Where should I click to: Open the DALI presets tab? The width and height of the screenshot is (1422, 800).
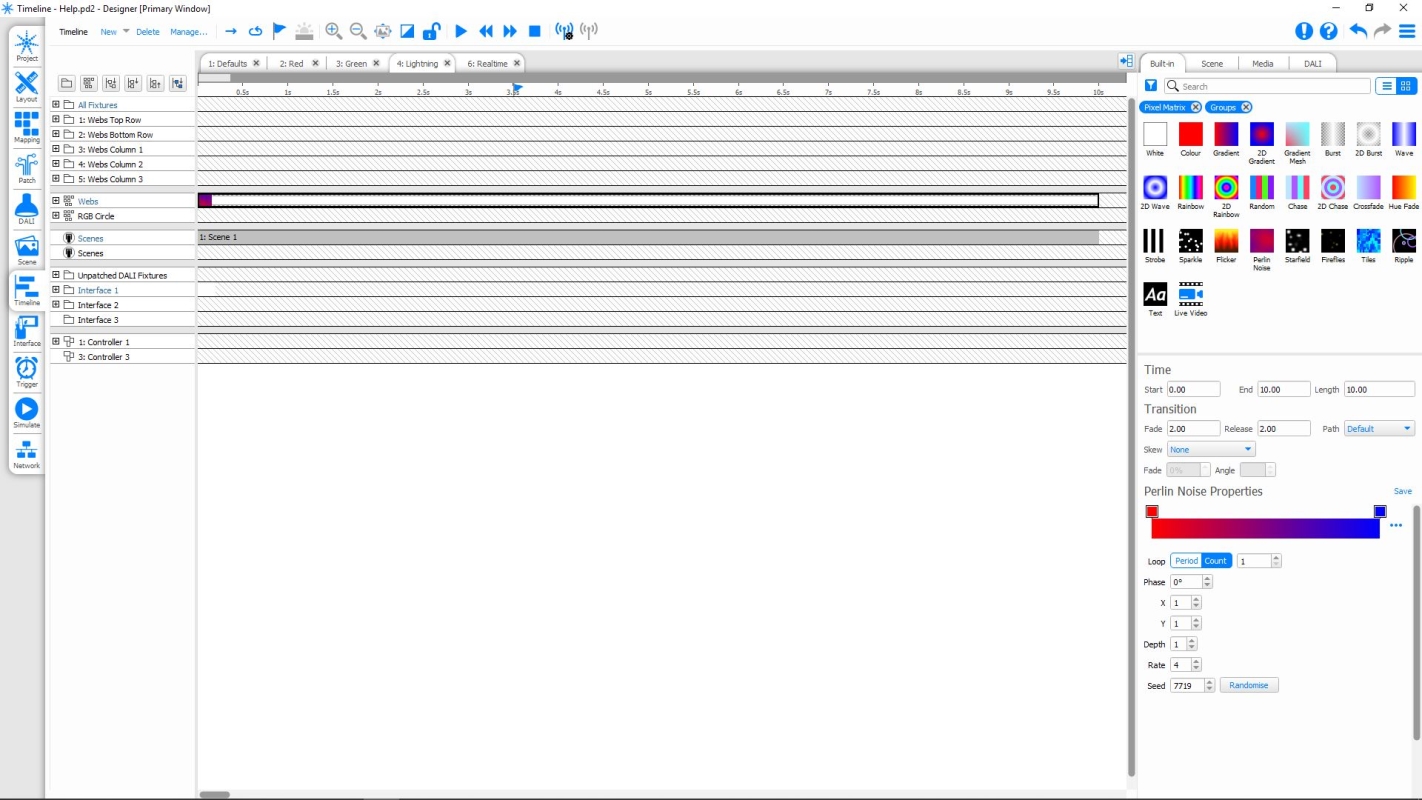tap(1313, 63)
